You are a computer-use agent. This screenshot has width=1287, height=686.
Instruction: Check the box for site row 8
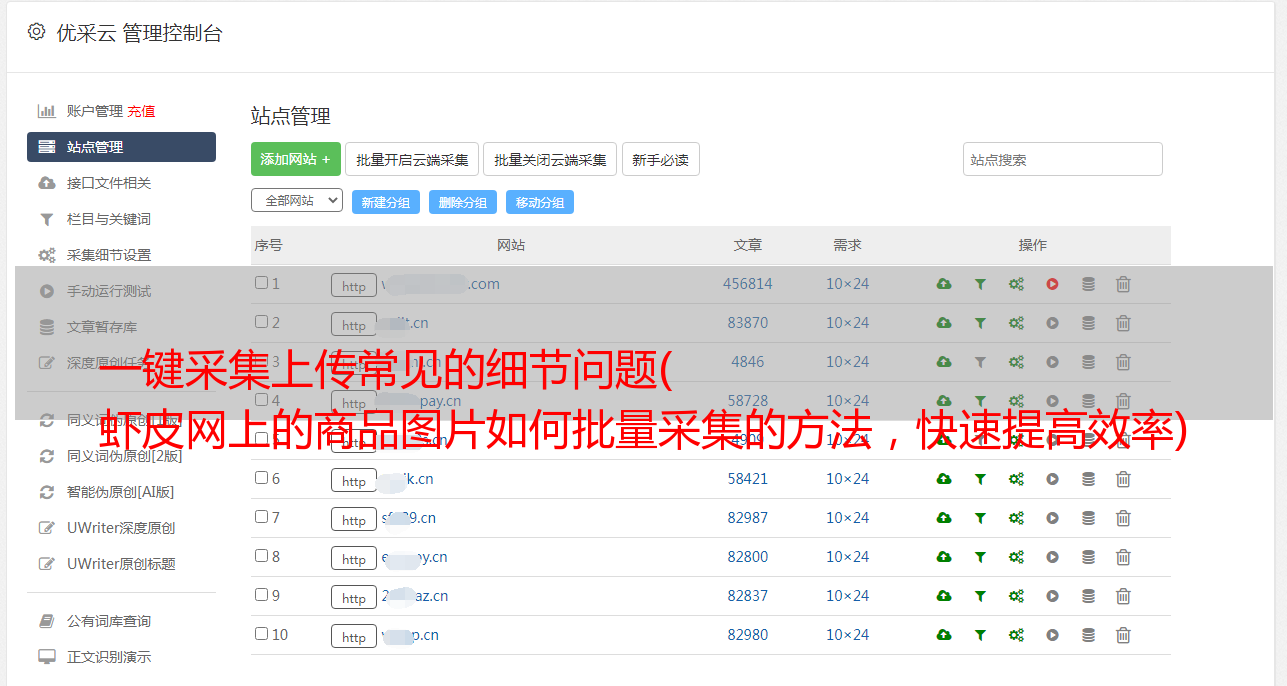[261, 556]
